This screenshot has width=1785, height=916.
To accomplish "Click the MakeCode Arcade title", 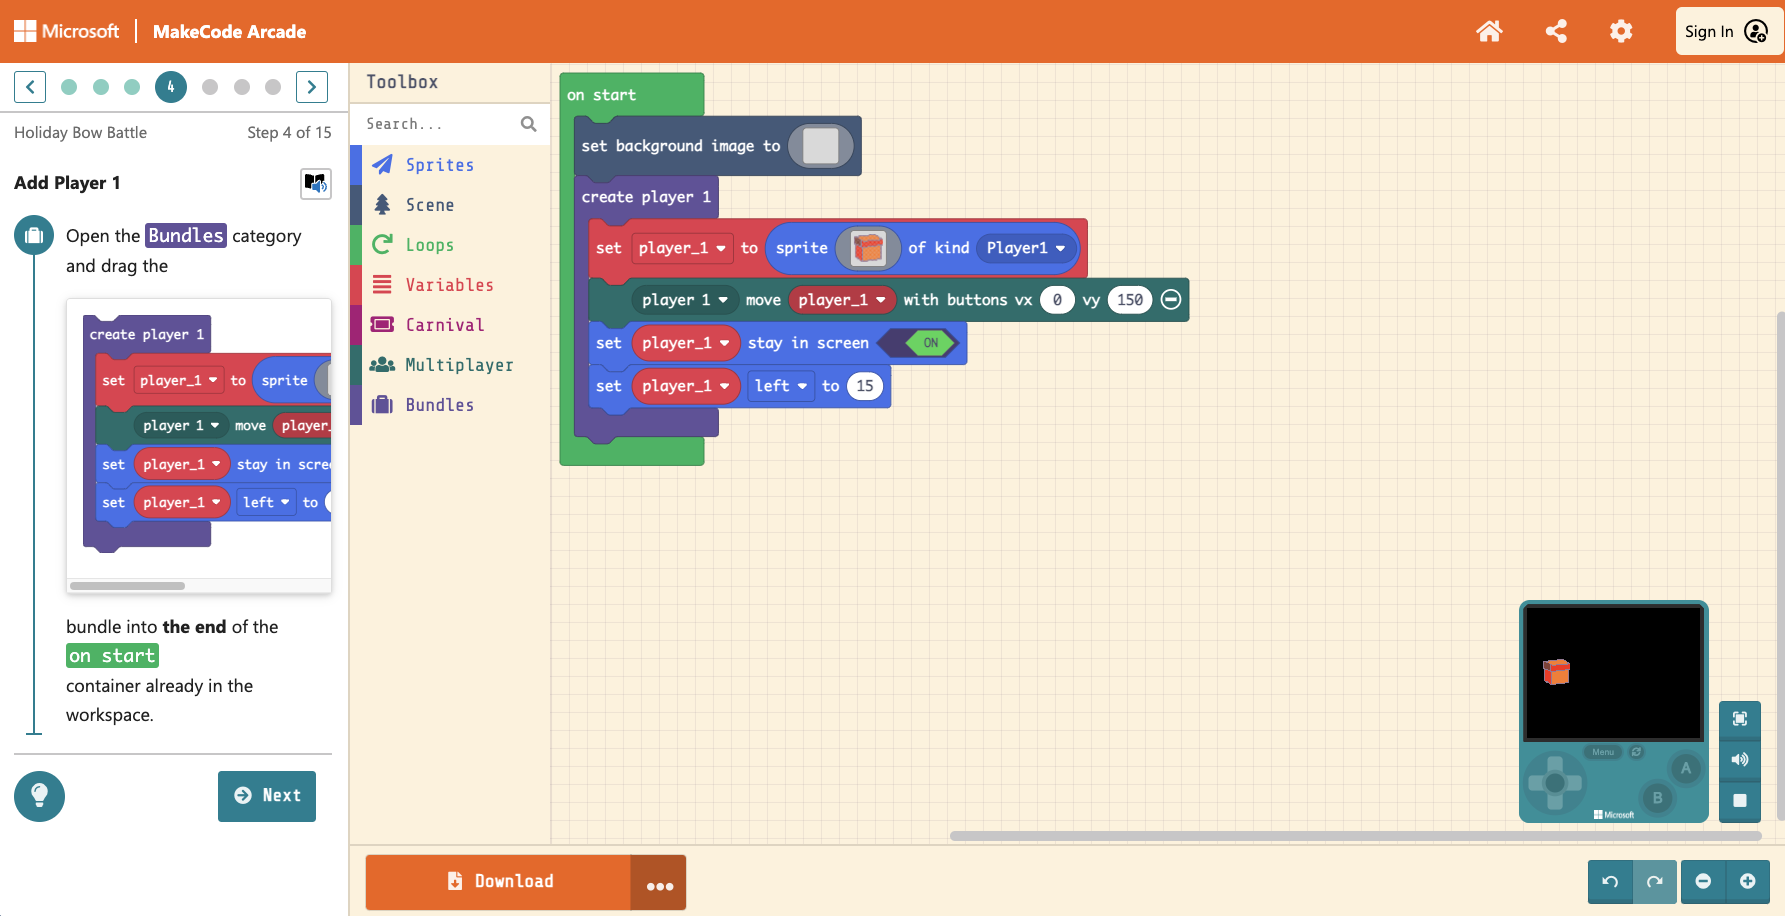I will (x=230, y=31).
